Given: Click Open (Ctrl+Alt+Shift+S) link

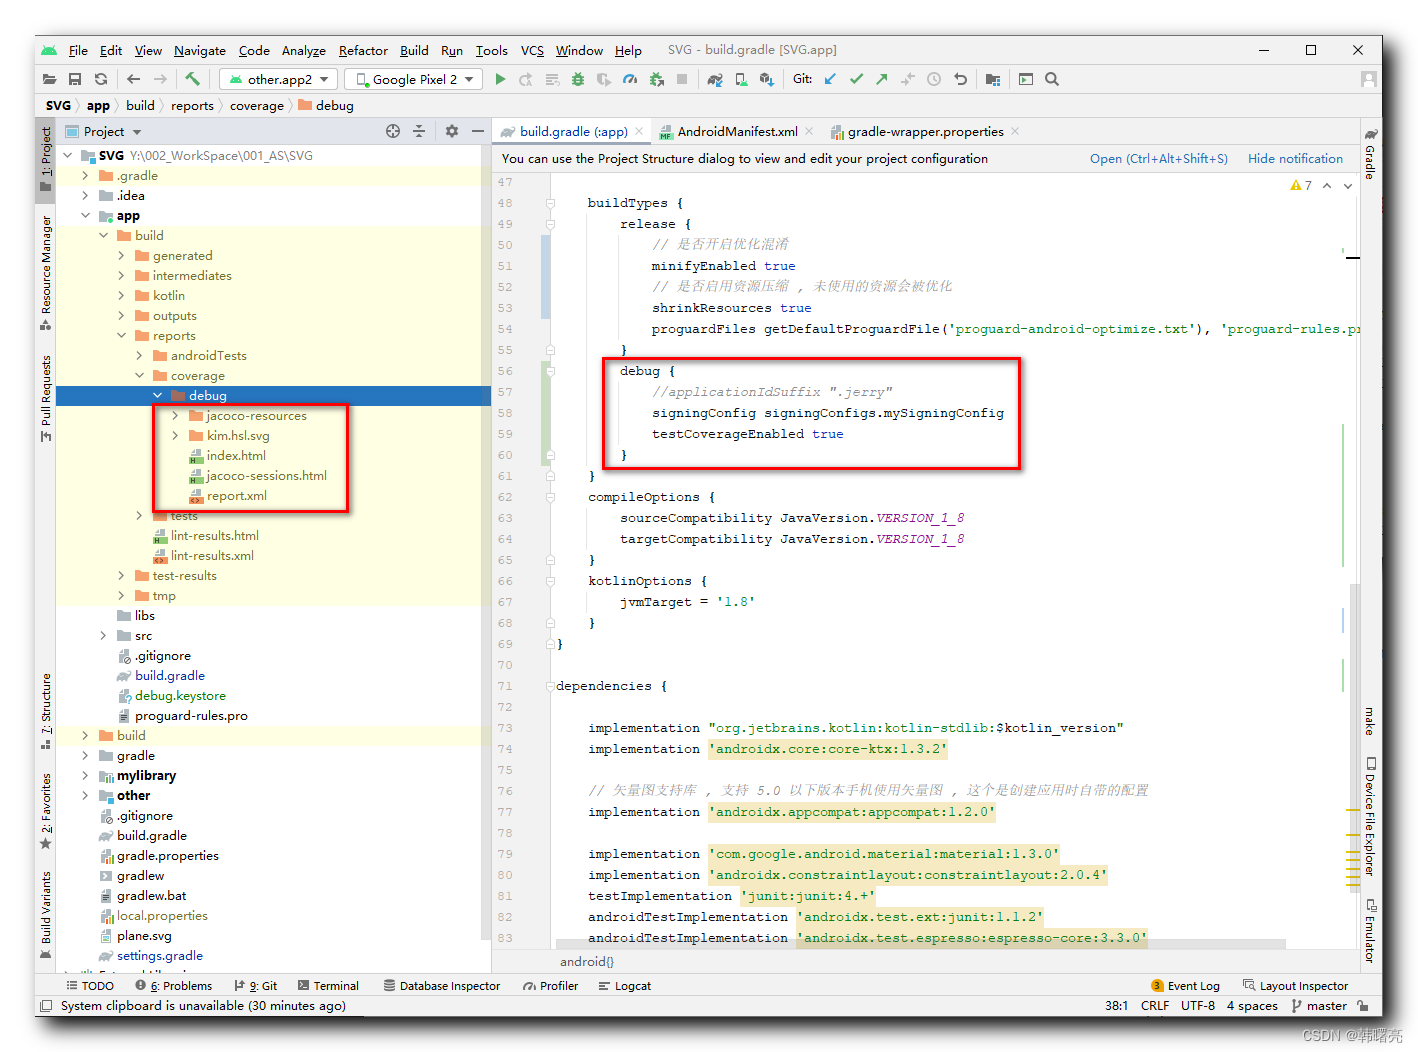Looking at the screenshot, I should tap(1158, 159).
